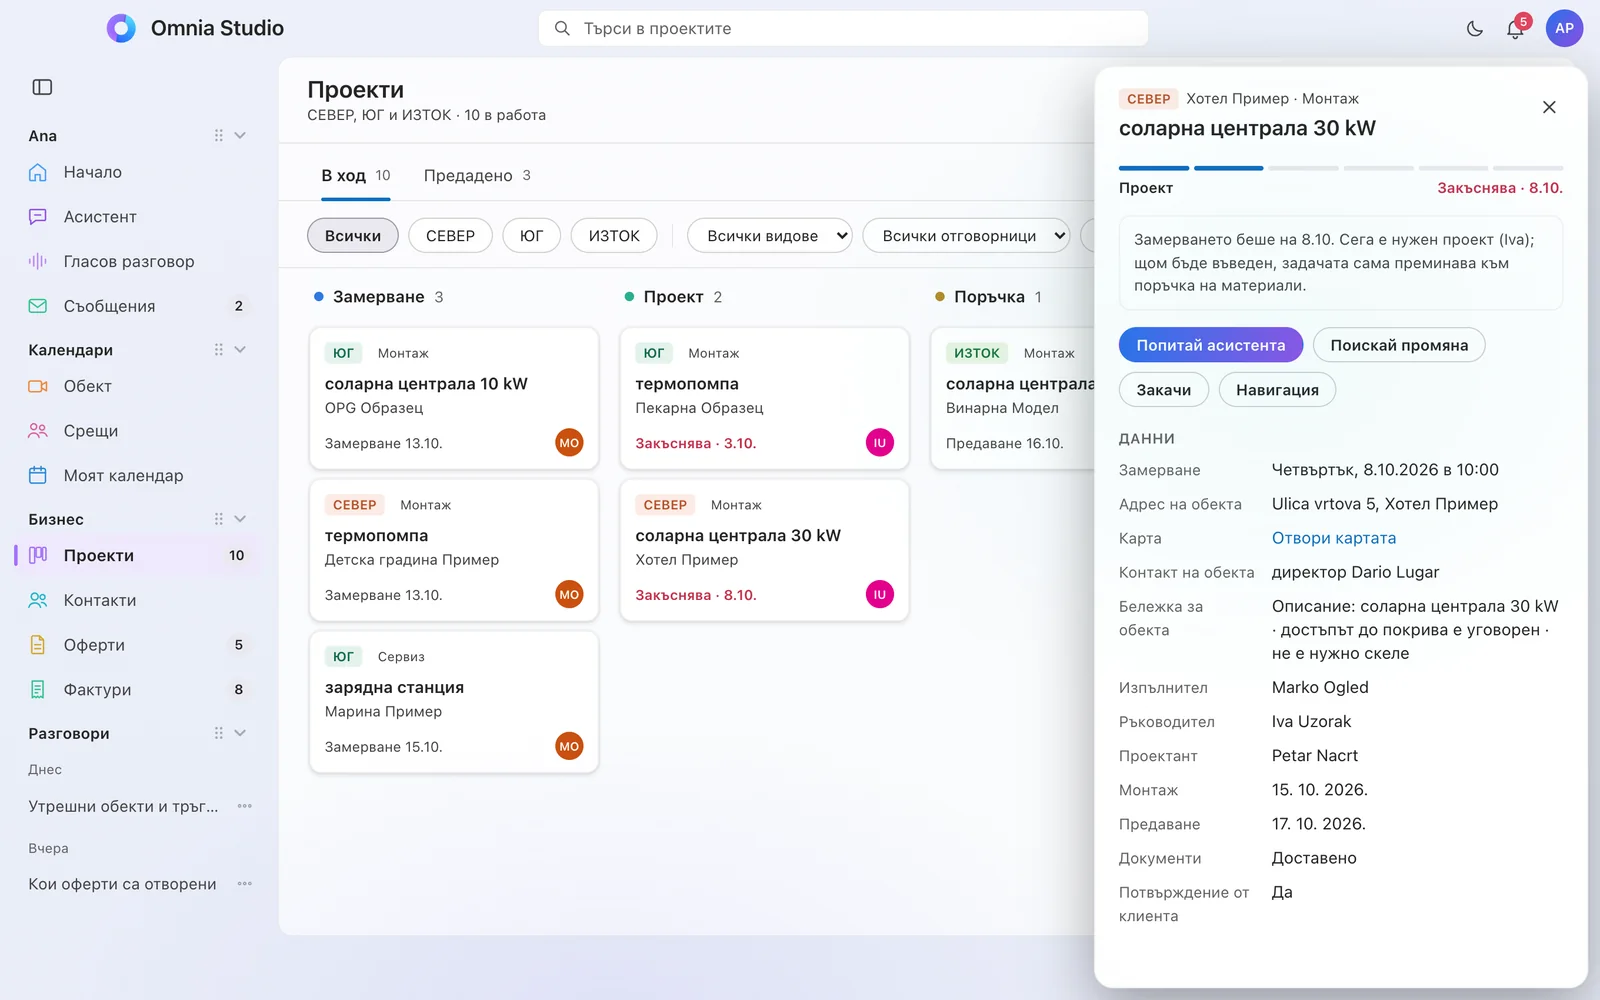
Task: Collapse the Разговори sidebar section
Action: click(240, 733)
